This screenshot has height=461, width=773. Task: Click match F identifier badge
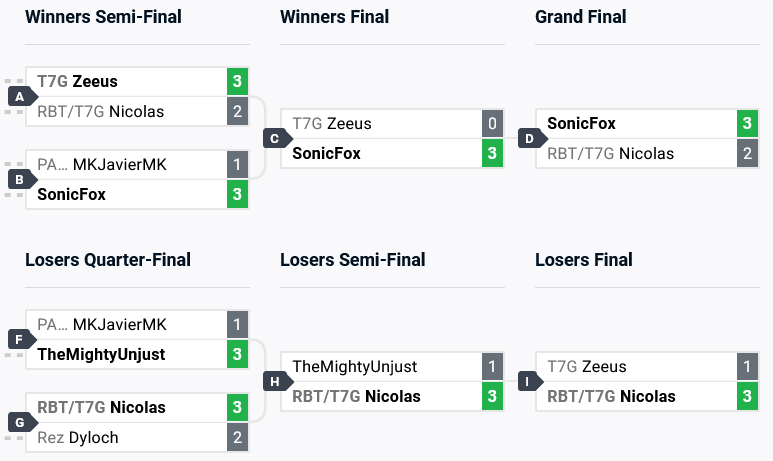click(19, 340)
